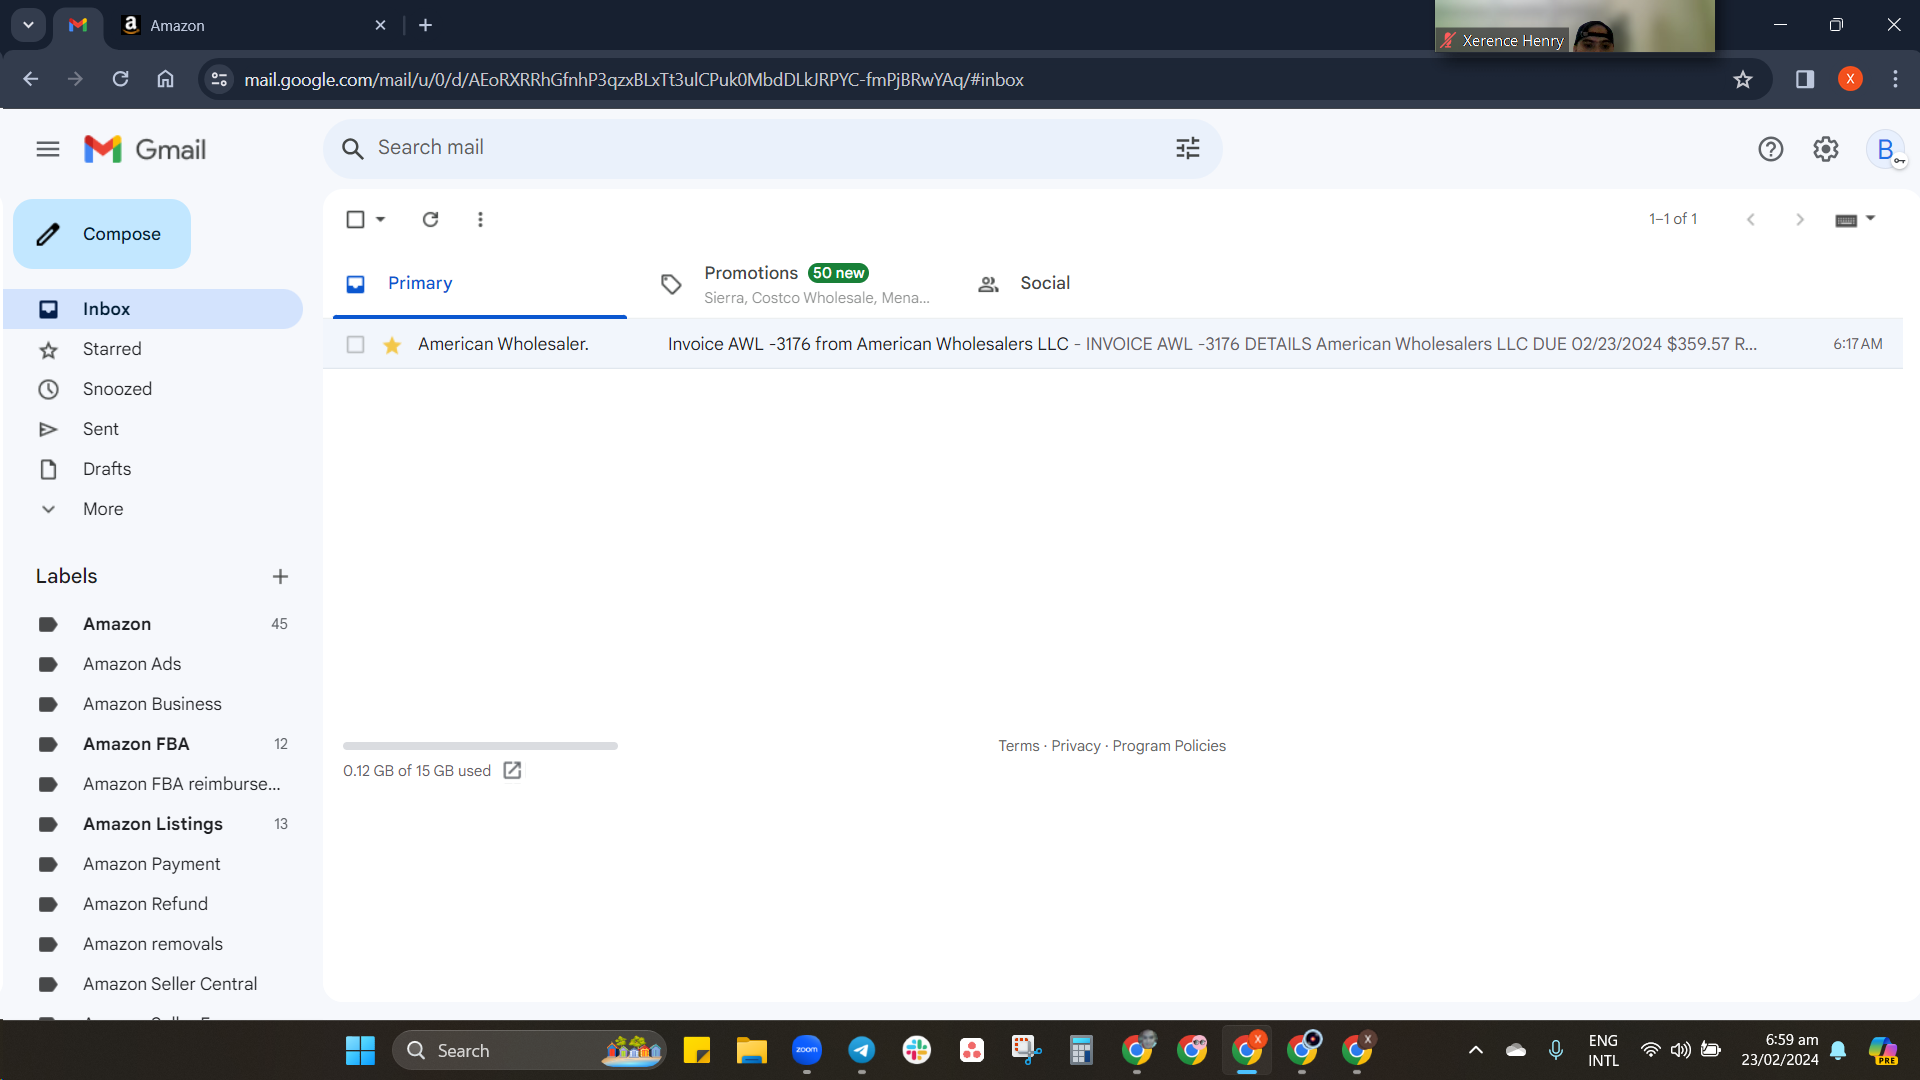1920x1080 pixels.
Task: Switch to the Amazon browser tab
Action: pos(254,25)
